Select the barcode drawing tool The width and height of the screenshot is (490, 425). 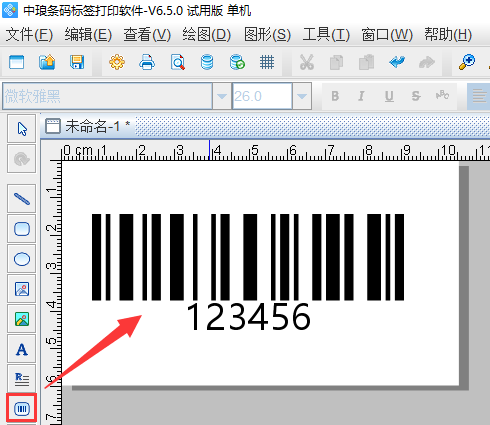[x=22, y=408]
